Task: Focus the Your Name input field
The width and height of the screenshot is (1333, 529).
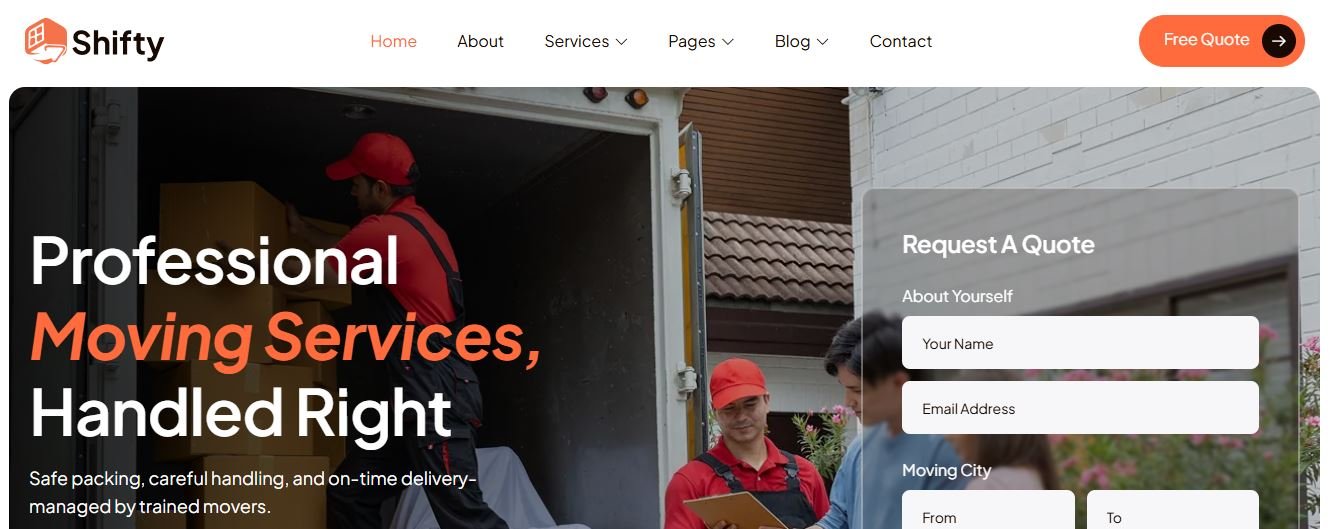Action: [1080, 343]
